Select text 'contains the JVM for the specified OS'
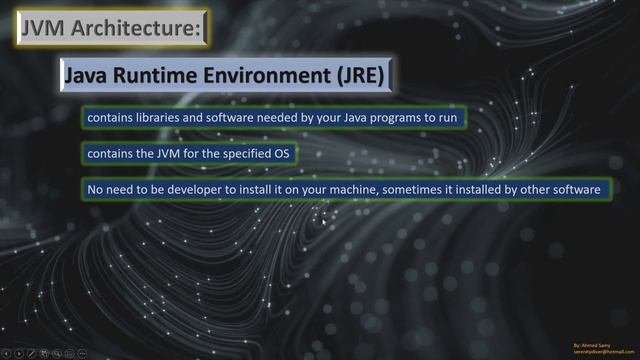The image size is (640, 360). click(x=189, y=153)
